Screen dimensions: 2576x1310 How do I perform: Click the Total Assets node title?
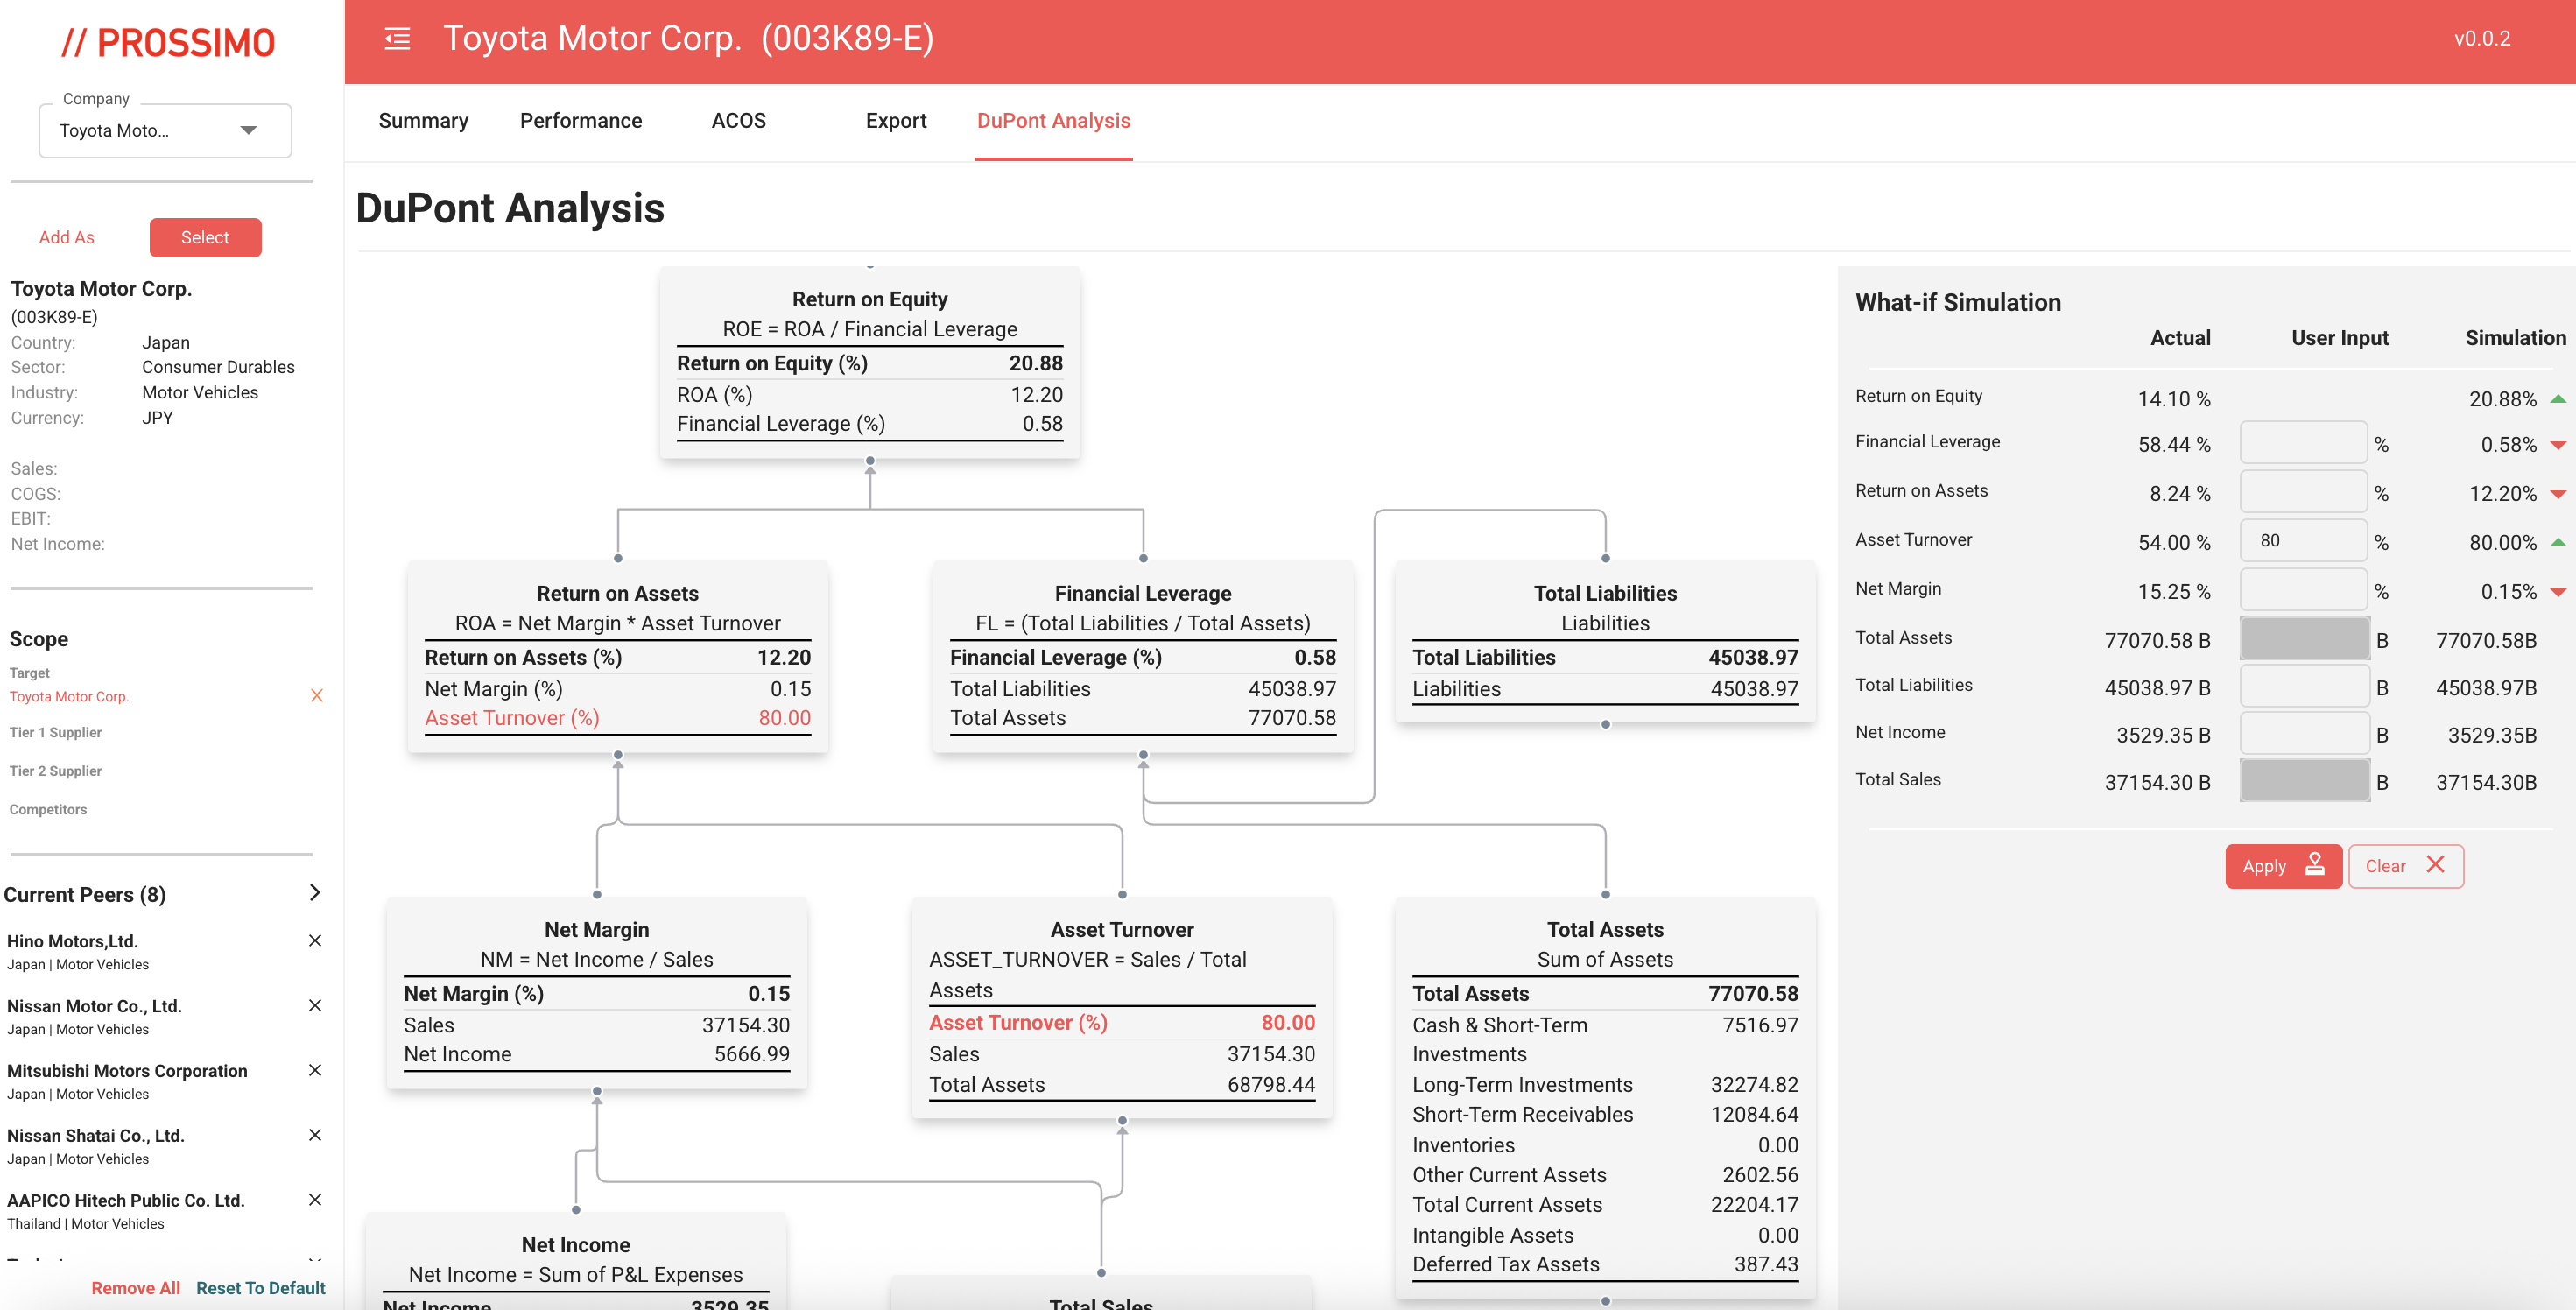click(1605, 930)
